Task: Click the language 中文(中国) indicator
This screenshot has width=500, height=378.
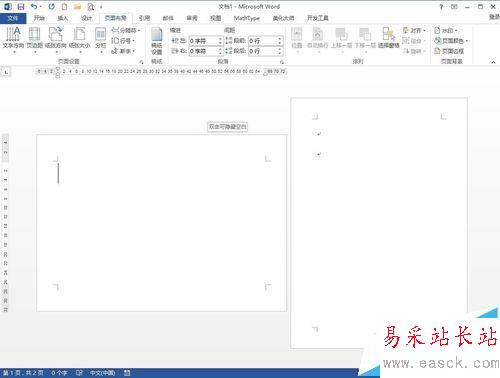Action: pos(103,373)
